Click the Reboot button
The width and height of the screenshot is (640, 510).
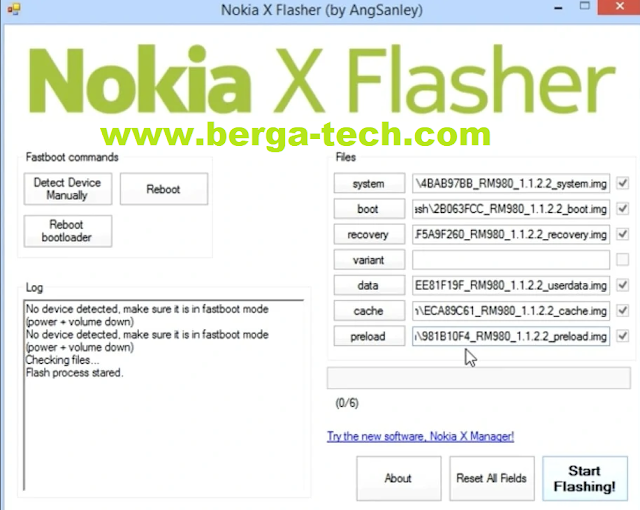[x=164, y=189]
